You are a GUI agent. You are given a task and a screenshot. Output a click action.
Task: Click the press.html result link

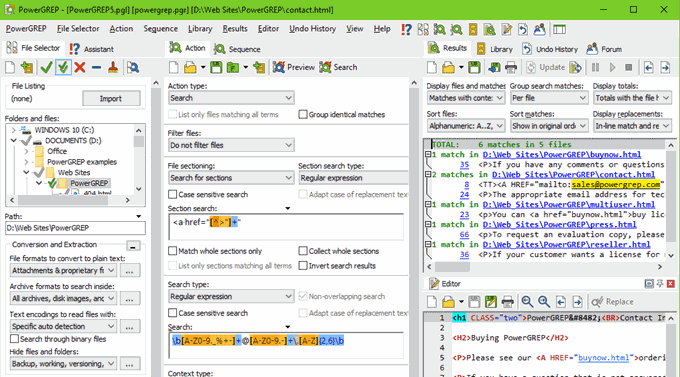tap(559, 224)
